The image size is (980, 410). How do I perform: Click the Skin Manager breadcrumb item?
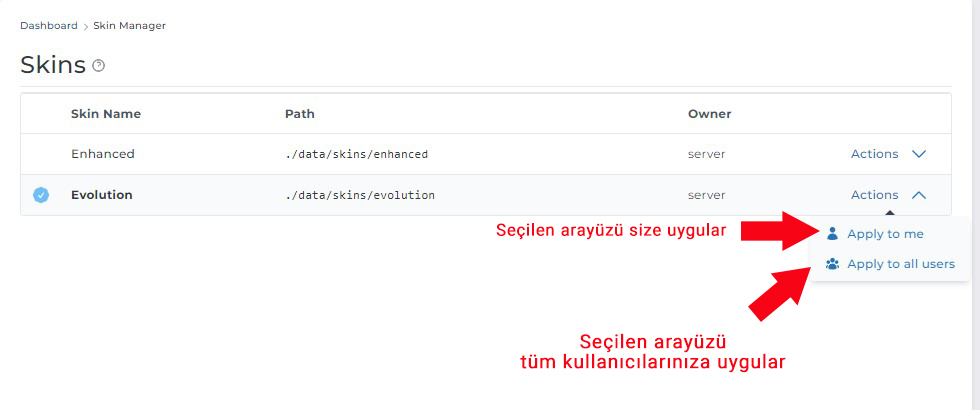point(129,25)
